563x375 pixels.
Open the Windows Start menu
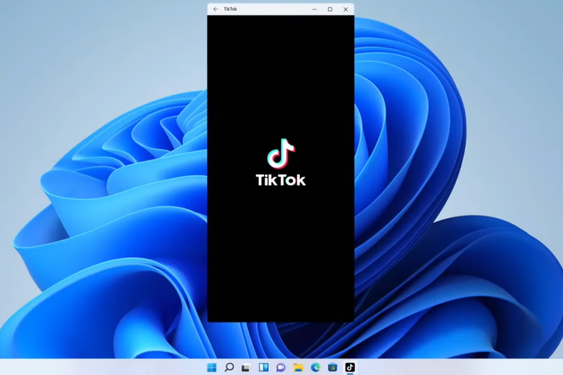point(212,367)
